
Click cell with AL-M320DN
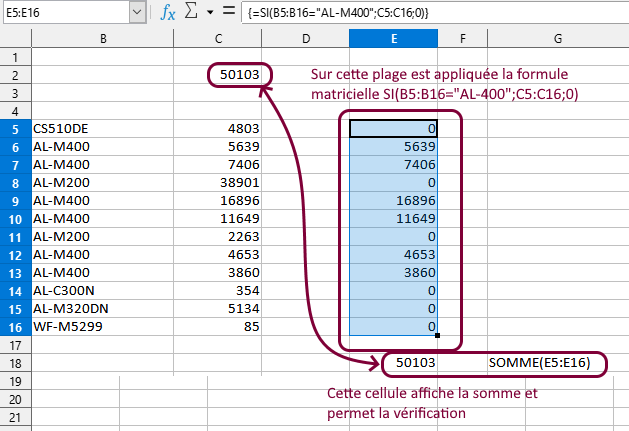coord(103,309)
